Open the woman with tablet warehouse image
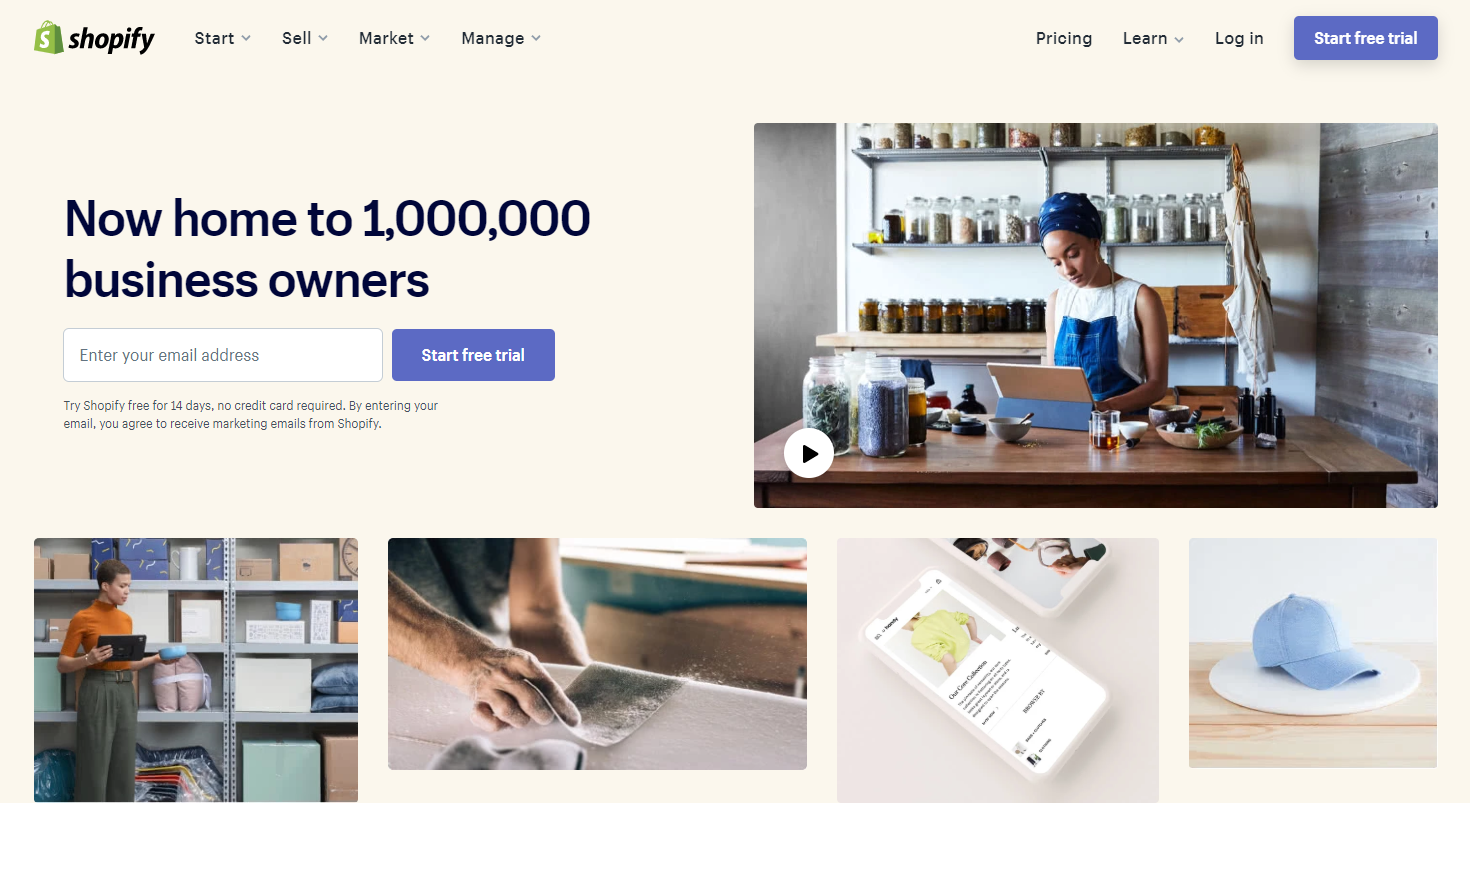The image size is (1470, 870). (196, 670)
